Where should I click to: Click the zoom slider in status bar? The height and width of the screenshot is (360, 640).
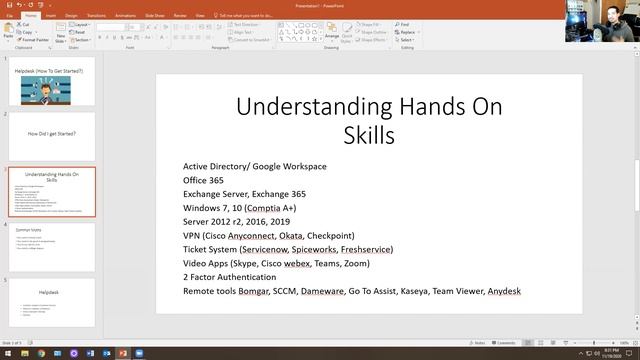click(x=594, y=343)
